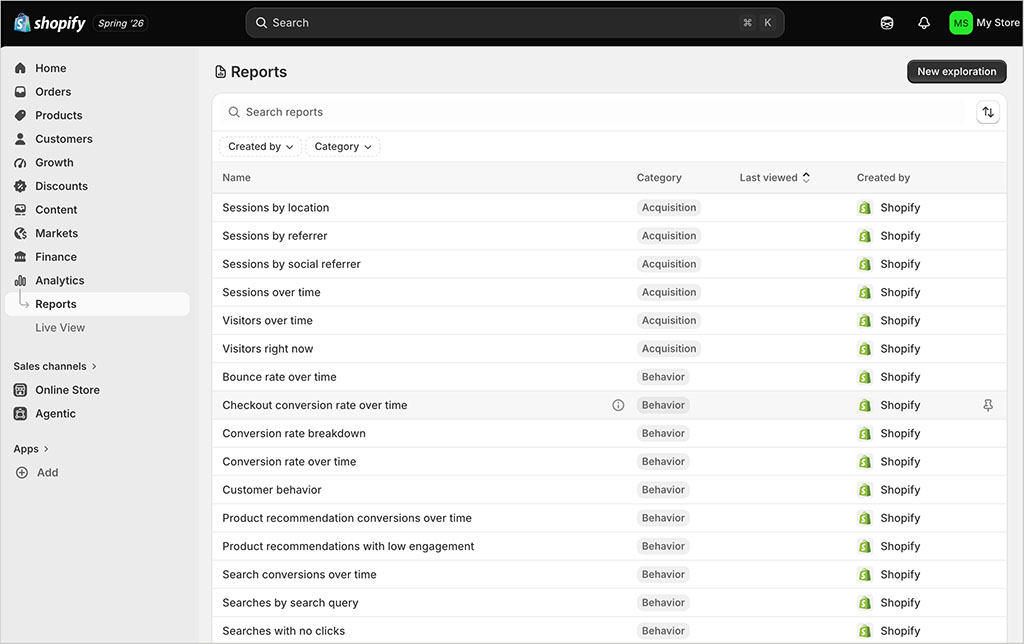Open the notifications bell
This screenshot has width=1024, height=644.
pyautogui.click(x=923, y=23)
